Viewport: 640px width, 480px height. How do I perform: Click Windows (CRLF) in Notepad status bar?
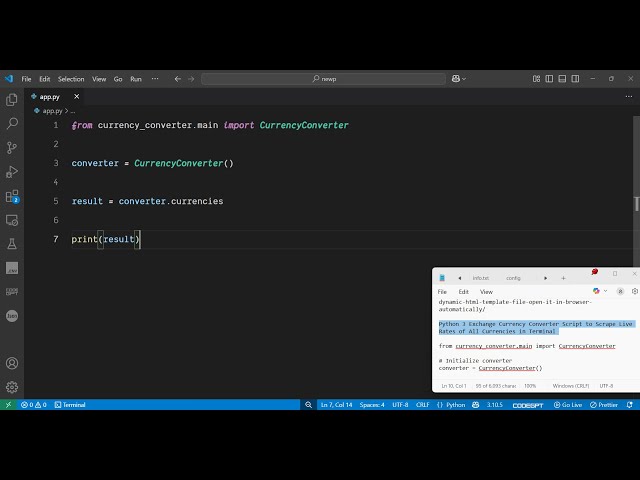[571, 386]
